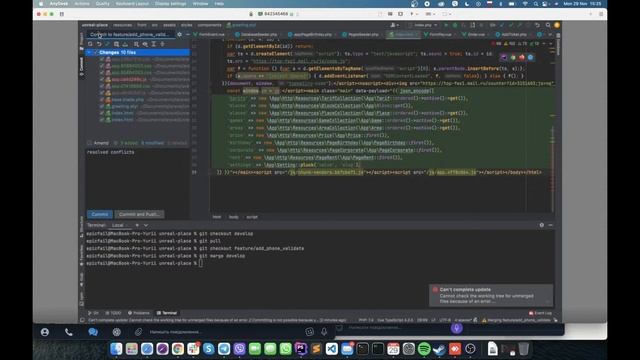640x360 pixels.
Task: Click the Can't complete update notification
Action: pyautogui.click(x=491, y=295)
